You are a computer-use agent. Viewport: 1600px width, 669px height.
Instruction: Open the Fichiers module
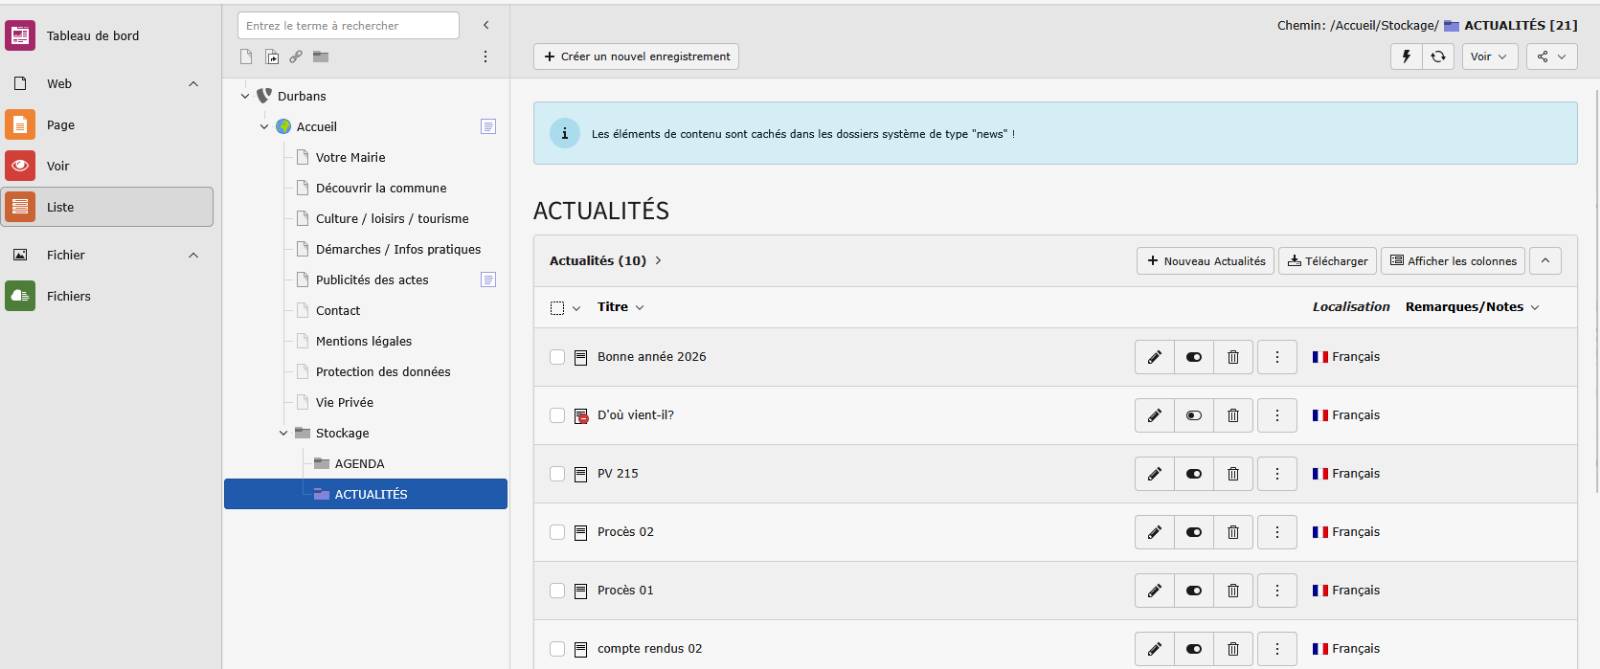(x=68, y=296)
